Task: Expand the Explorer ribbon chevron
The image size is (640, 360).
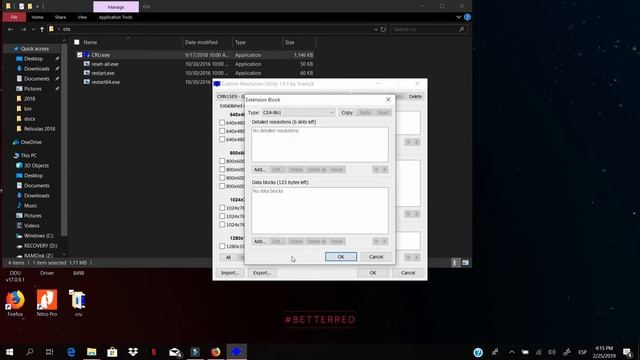Action: tap(458, 17)
